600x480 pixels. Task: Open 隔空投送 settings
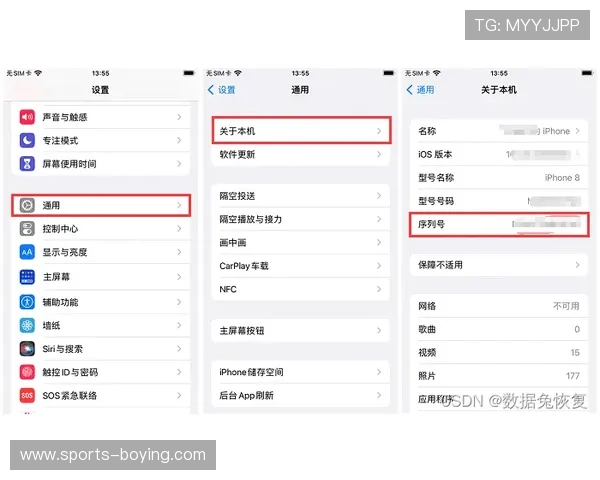301,196
